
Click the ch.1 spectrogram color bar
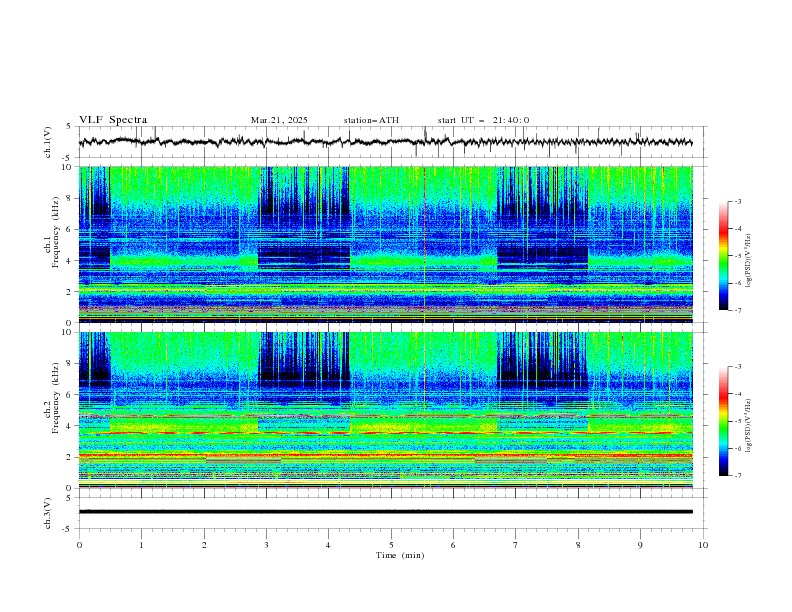(x=724, y=256)
